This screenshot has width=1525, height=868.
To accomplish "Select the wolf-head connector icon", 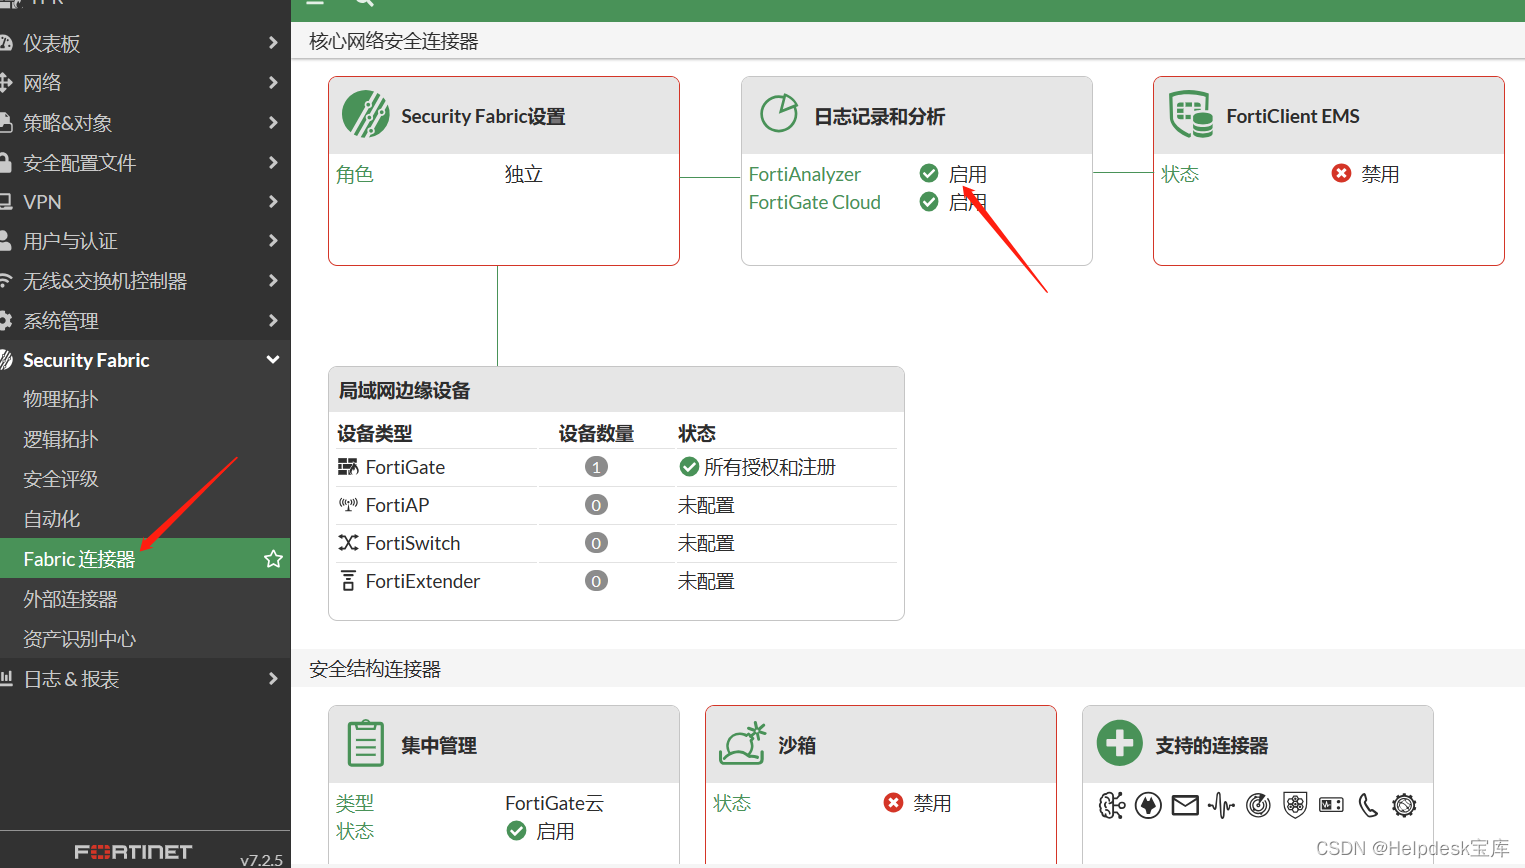I will tap(1148, 805).
